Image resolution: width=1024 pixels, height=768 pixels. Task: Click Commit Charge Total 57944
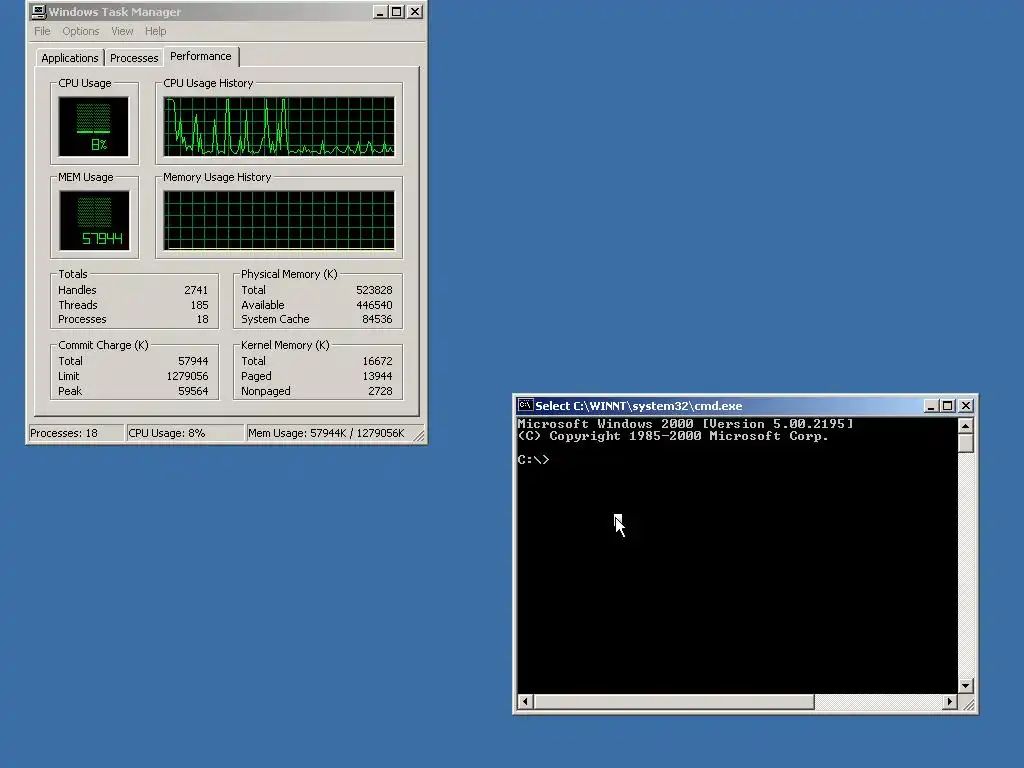click(x=193, y=361)
